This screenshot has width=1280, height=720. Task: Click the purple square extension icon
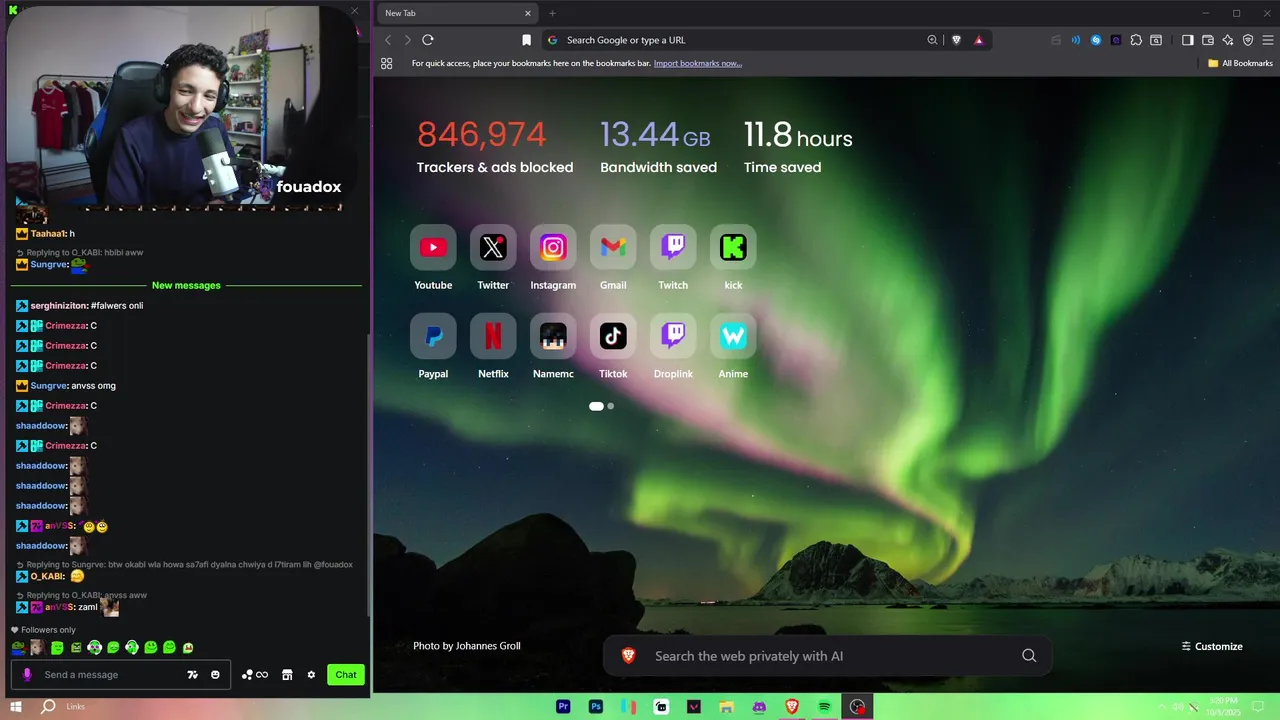coord(1115,40)
